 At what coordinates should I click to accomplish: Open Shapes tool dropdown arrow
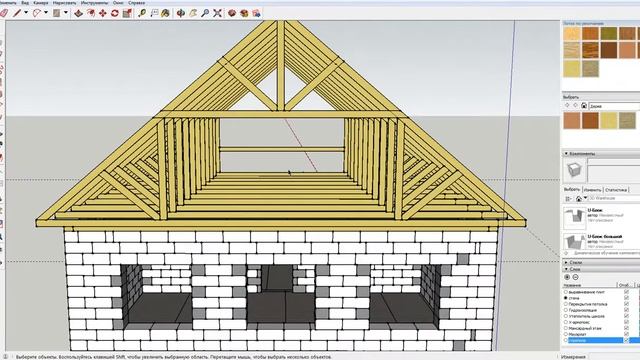point(66,13)
